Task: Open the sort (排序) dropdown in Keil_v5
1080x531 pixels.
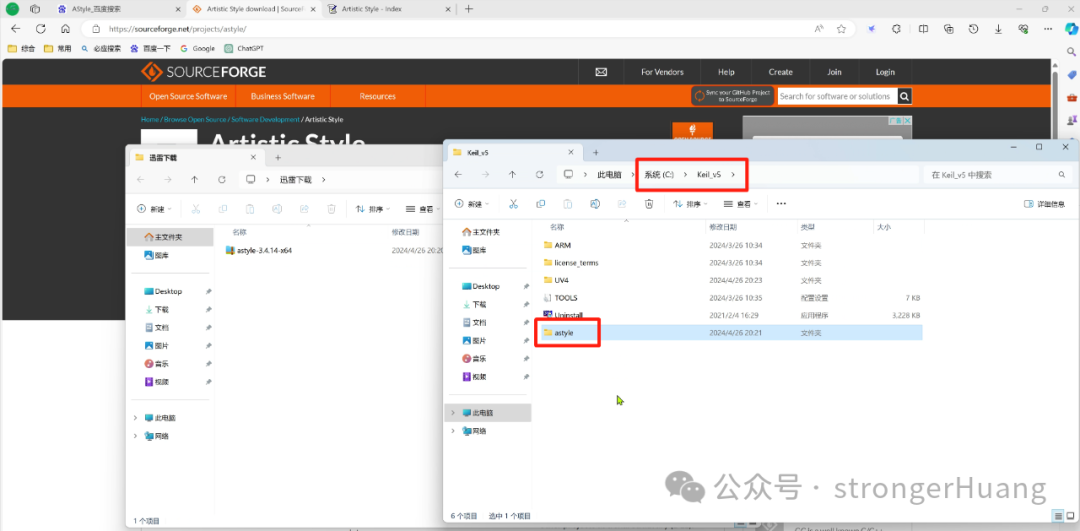Action: tap(691, 204)
